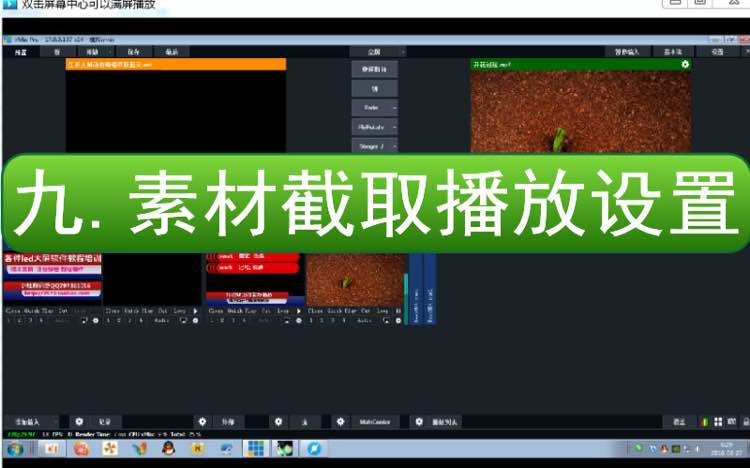750x468 pixels.
Task: Click the colored audio mixer icon at bottom right
Action: coord(704,422)
